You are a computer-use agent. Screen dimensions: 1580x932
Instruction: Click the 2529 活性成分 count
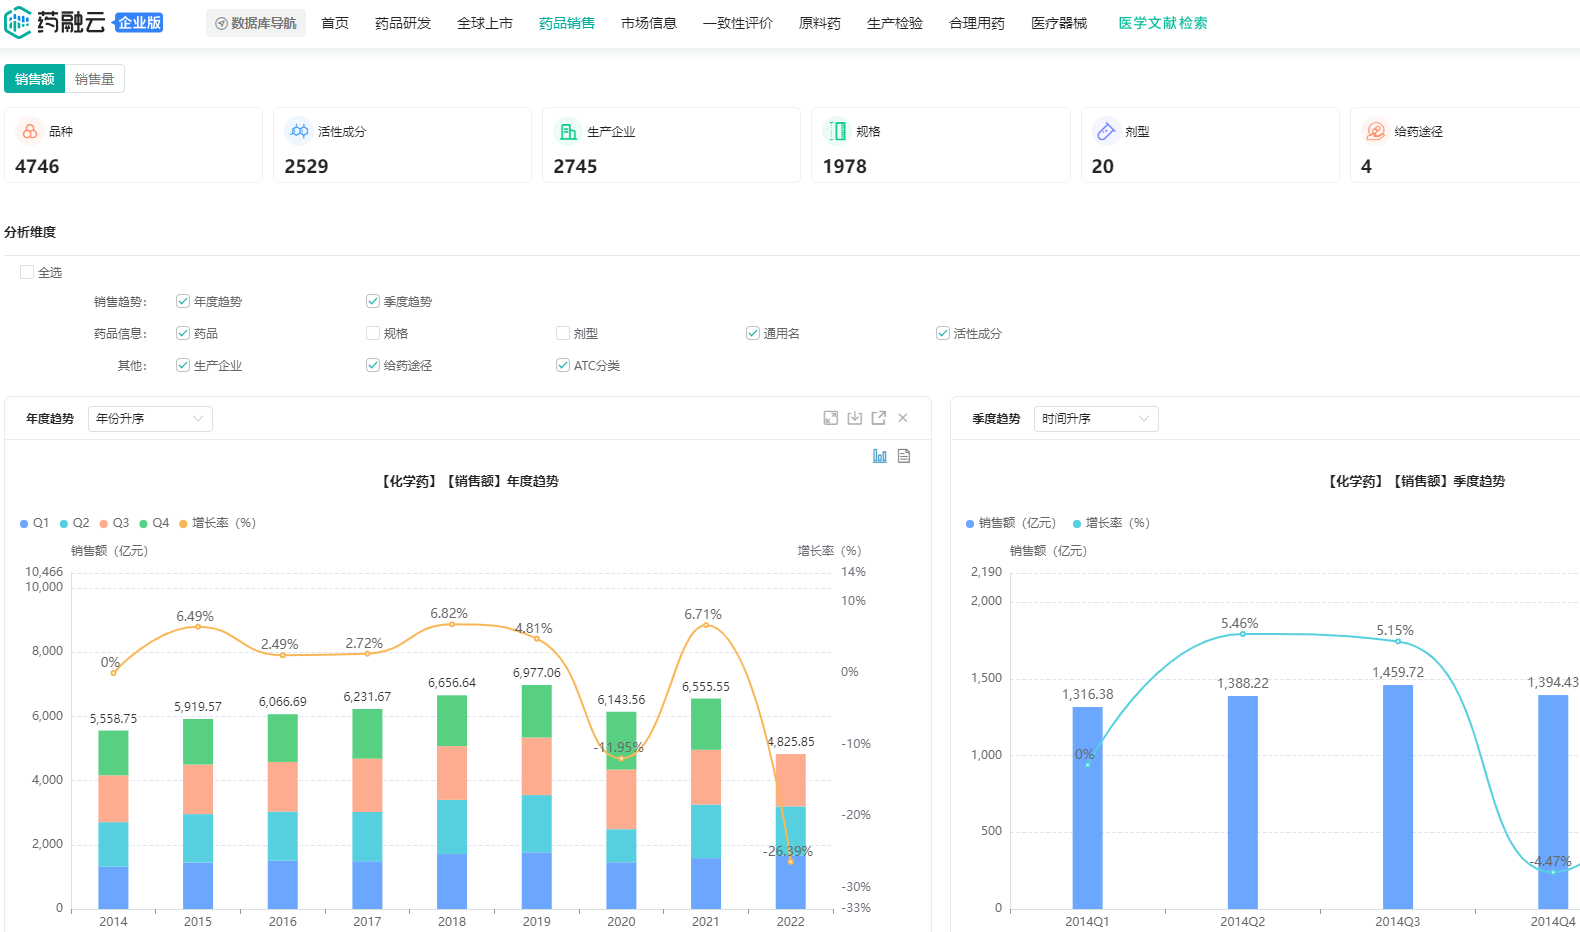coord(306,167)
